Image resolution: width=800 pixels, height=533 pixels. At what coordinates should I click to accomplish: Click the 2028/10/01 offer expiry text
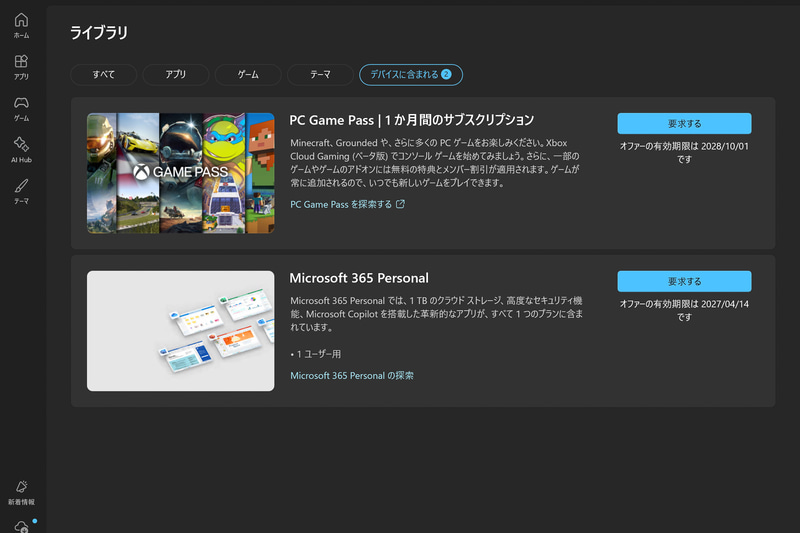(684, 153)
